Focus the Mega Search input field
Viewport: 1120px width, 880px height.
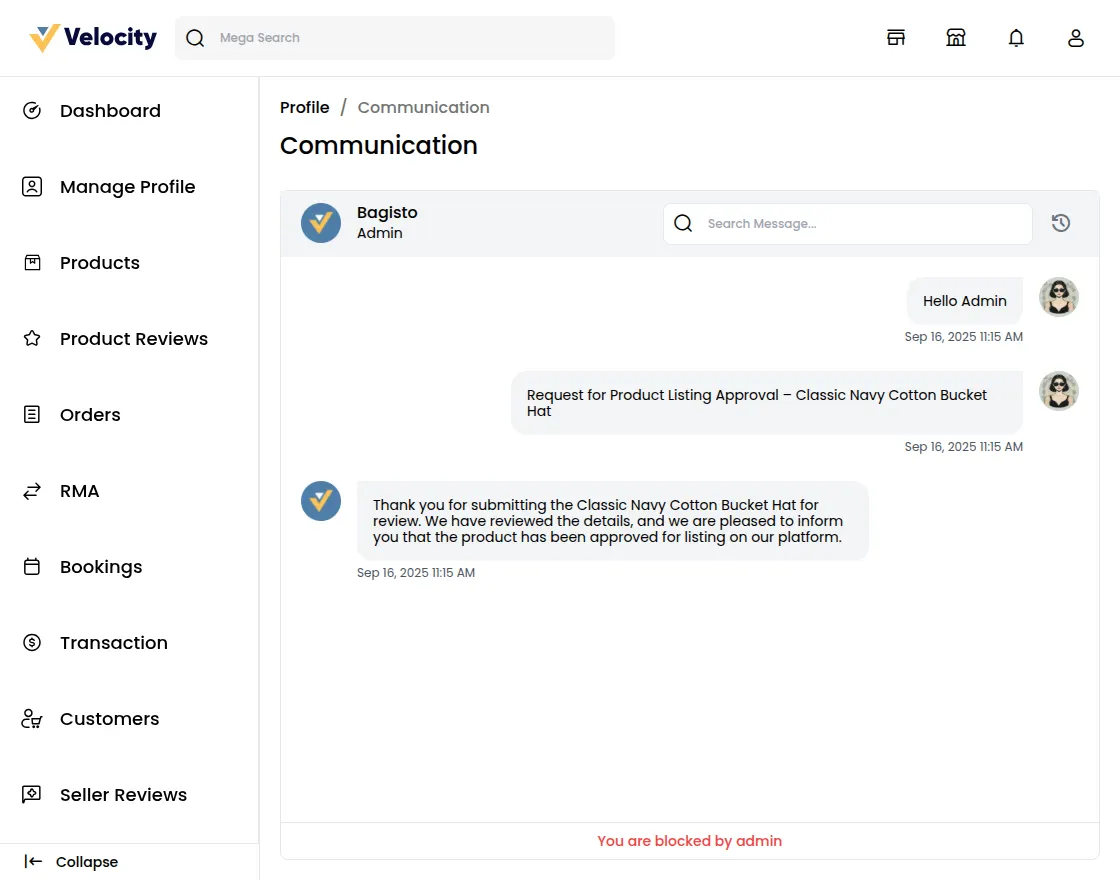pyautogui.click(x=410, y=38)
